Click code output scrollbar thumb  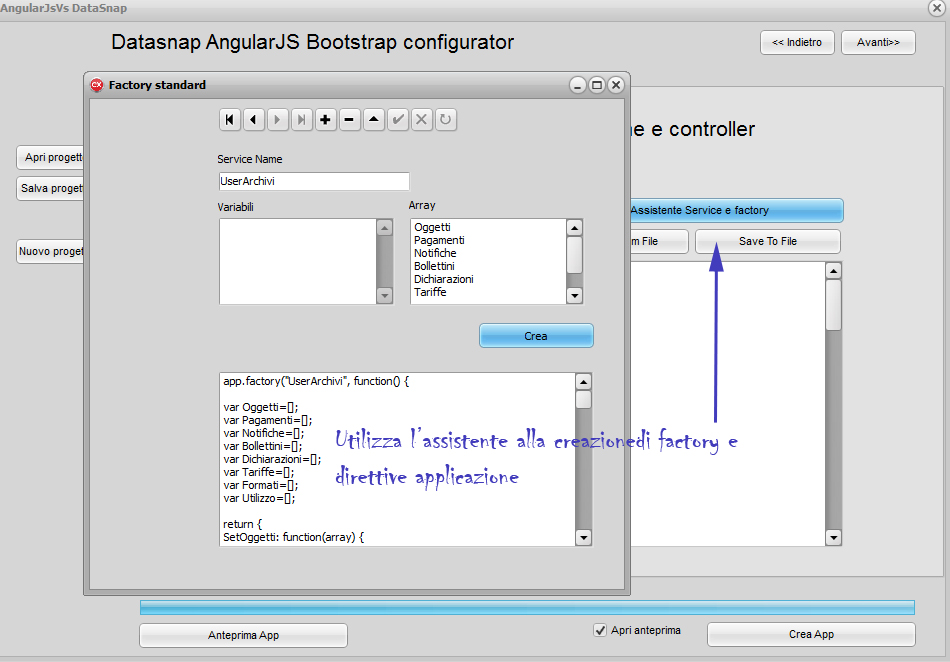click(583, 400)
